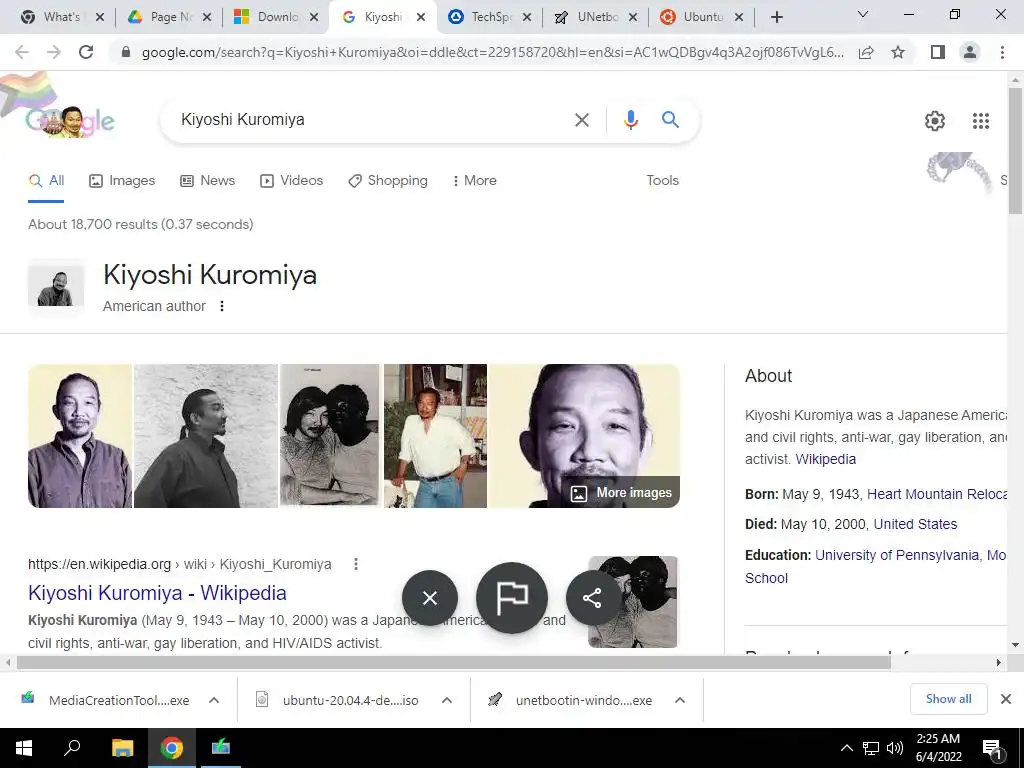Close the What's tab
Screen dimensions: 1024x768
(x=99, y=18)
